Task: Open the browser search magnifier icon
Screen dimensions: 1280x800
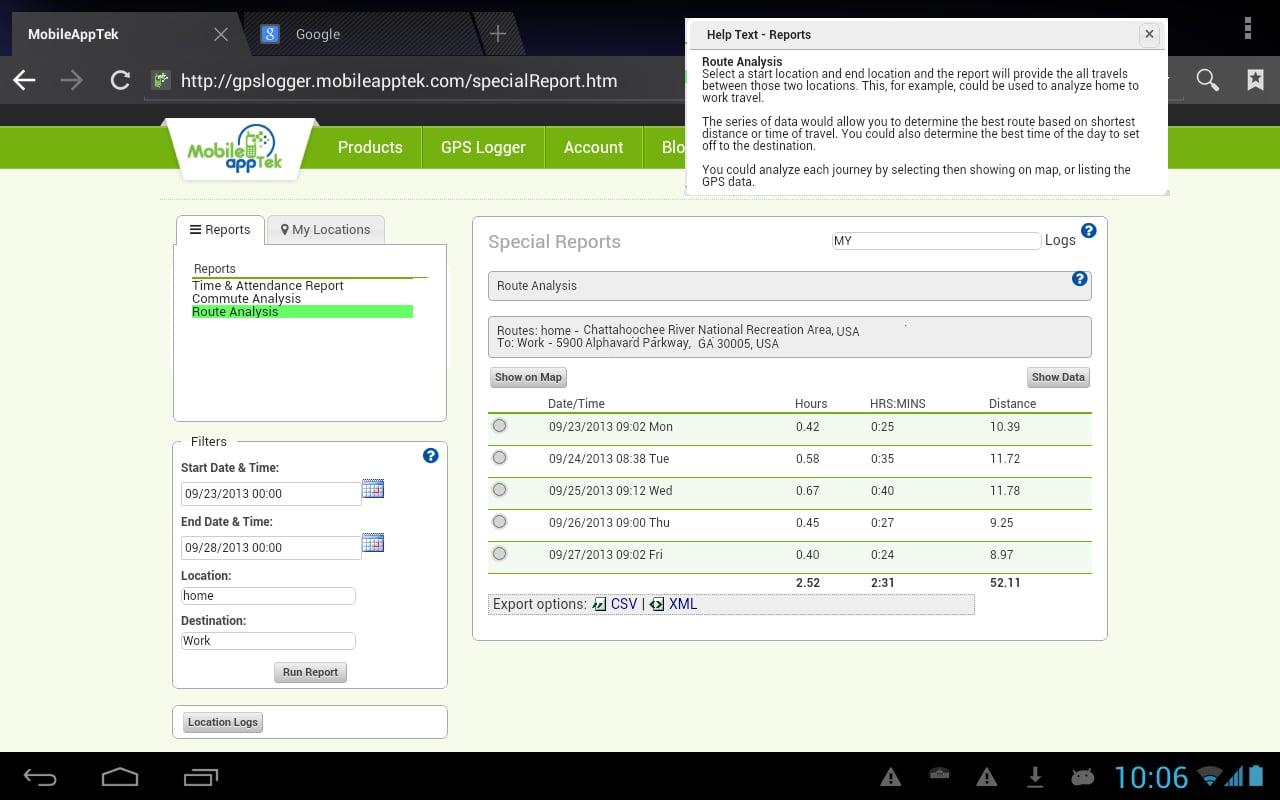Action: pos(1208,81)
